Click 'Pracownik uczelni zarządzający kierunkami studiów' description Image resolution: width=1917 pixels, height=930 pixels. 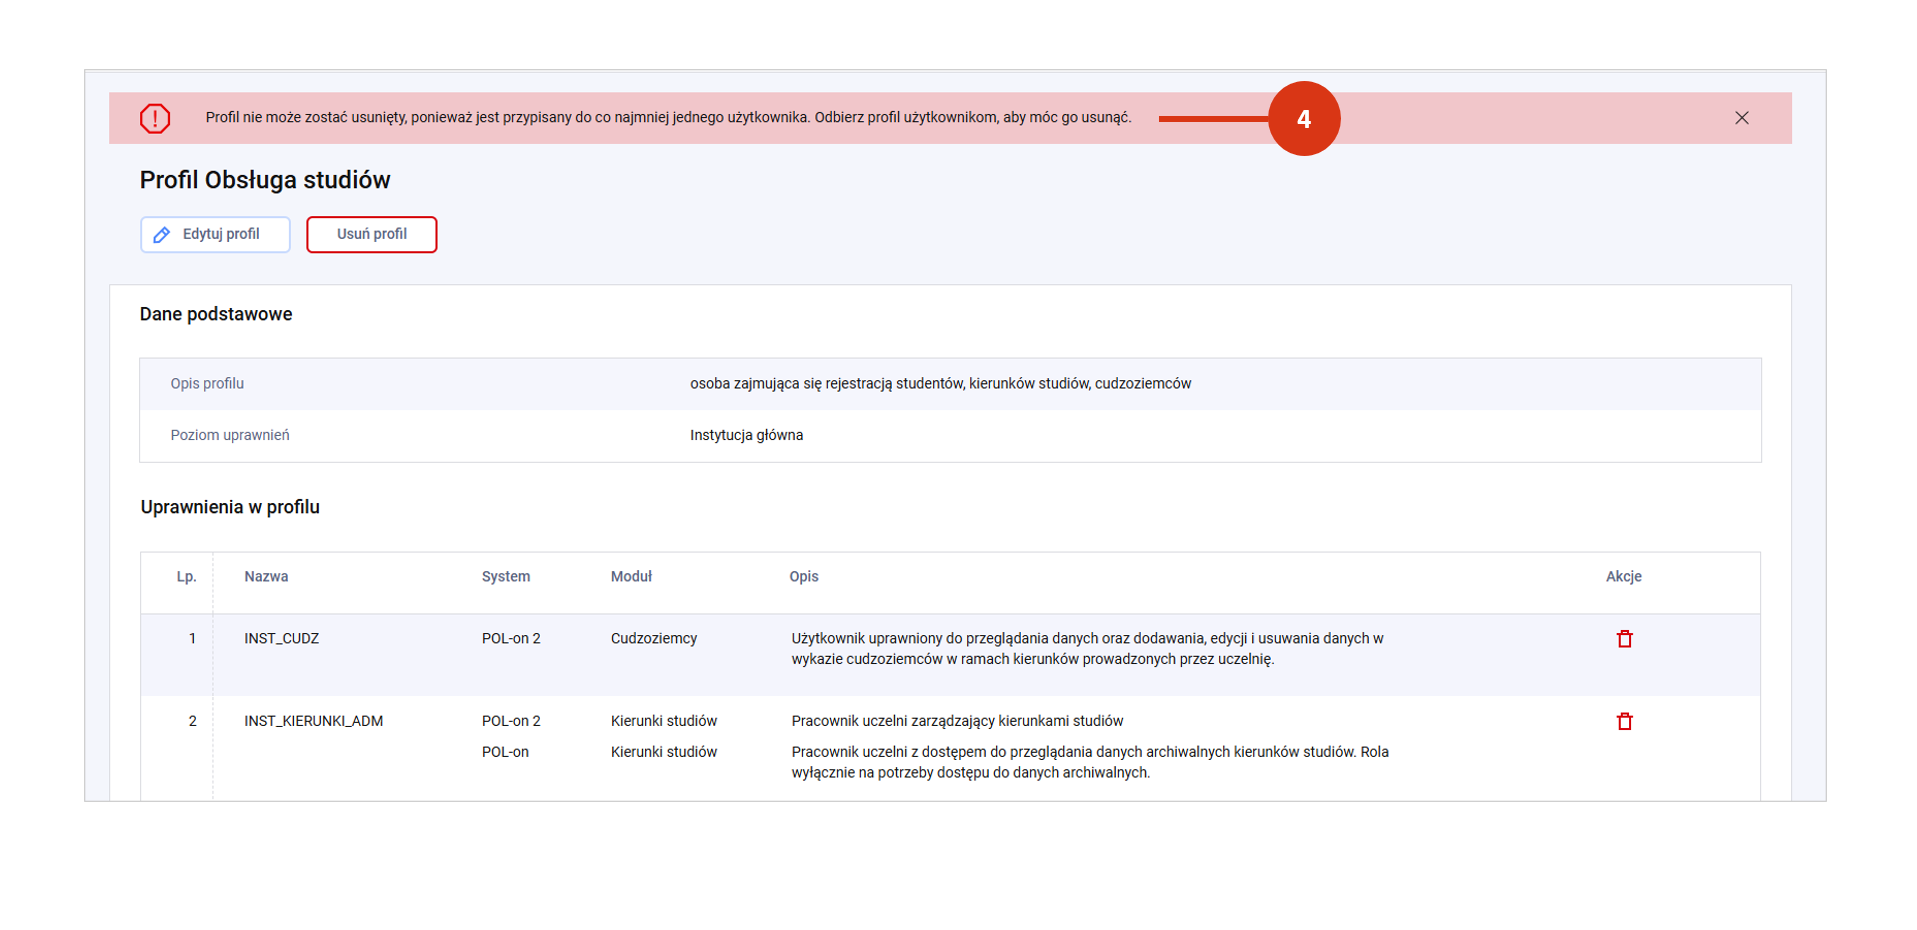click(957, 721)
